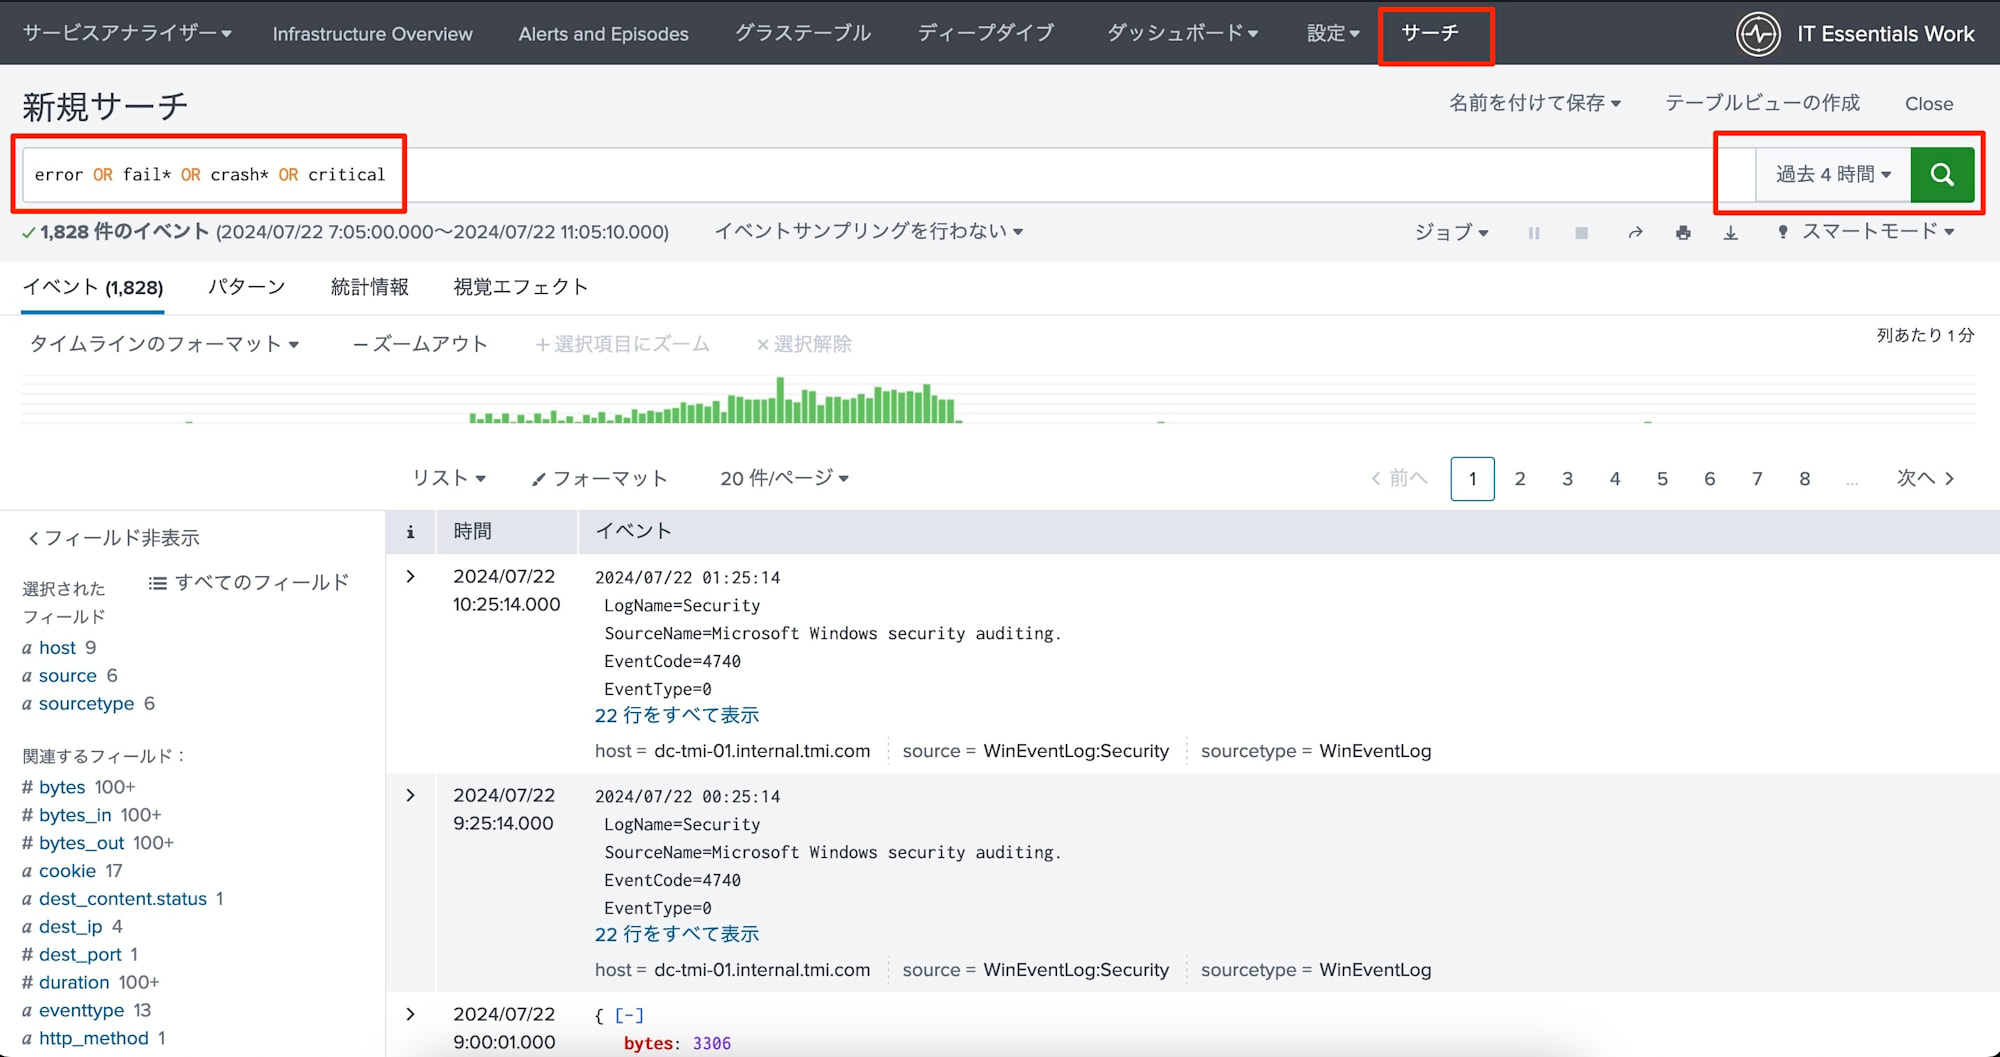Viewport: 2000px width, 1057px height.
Task: Open グラステーブル page
Action: (x=803, y=33)
